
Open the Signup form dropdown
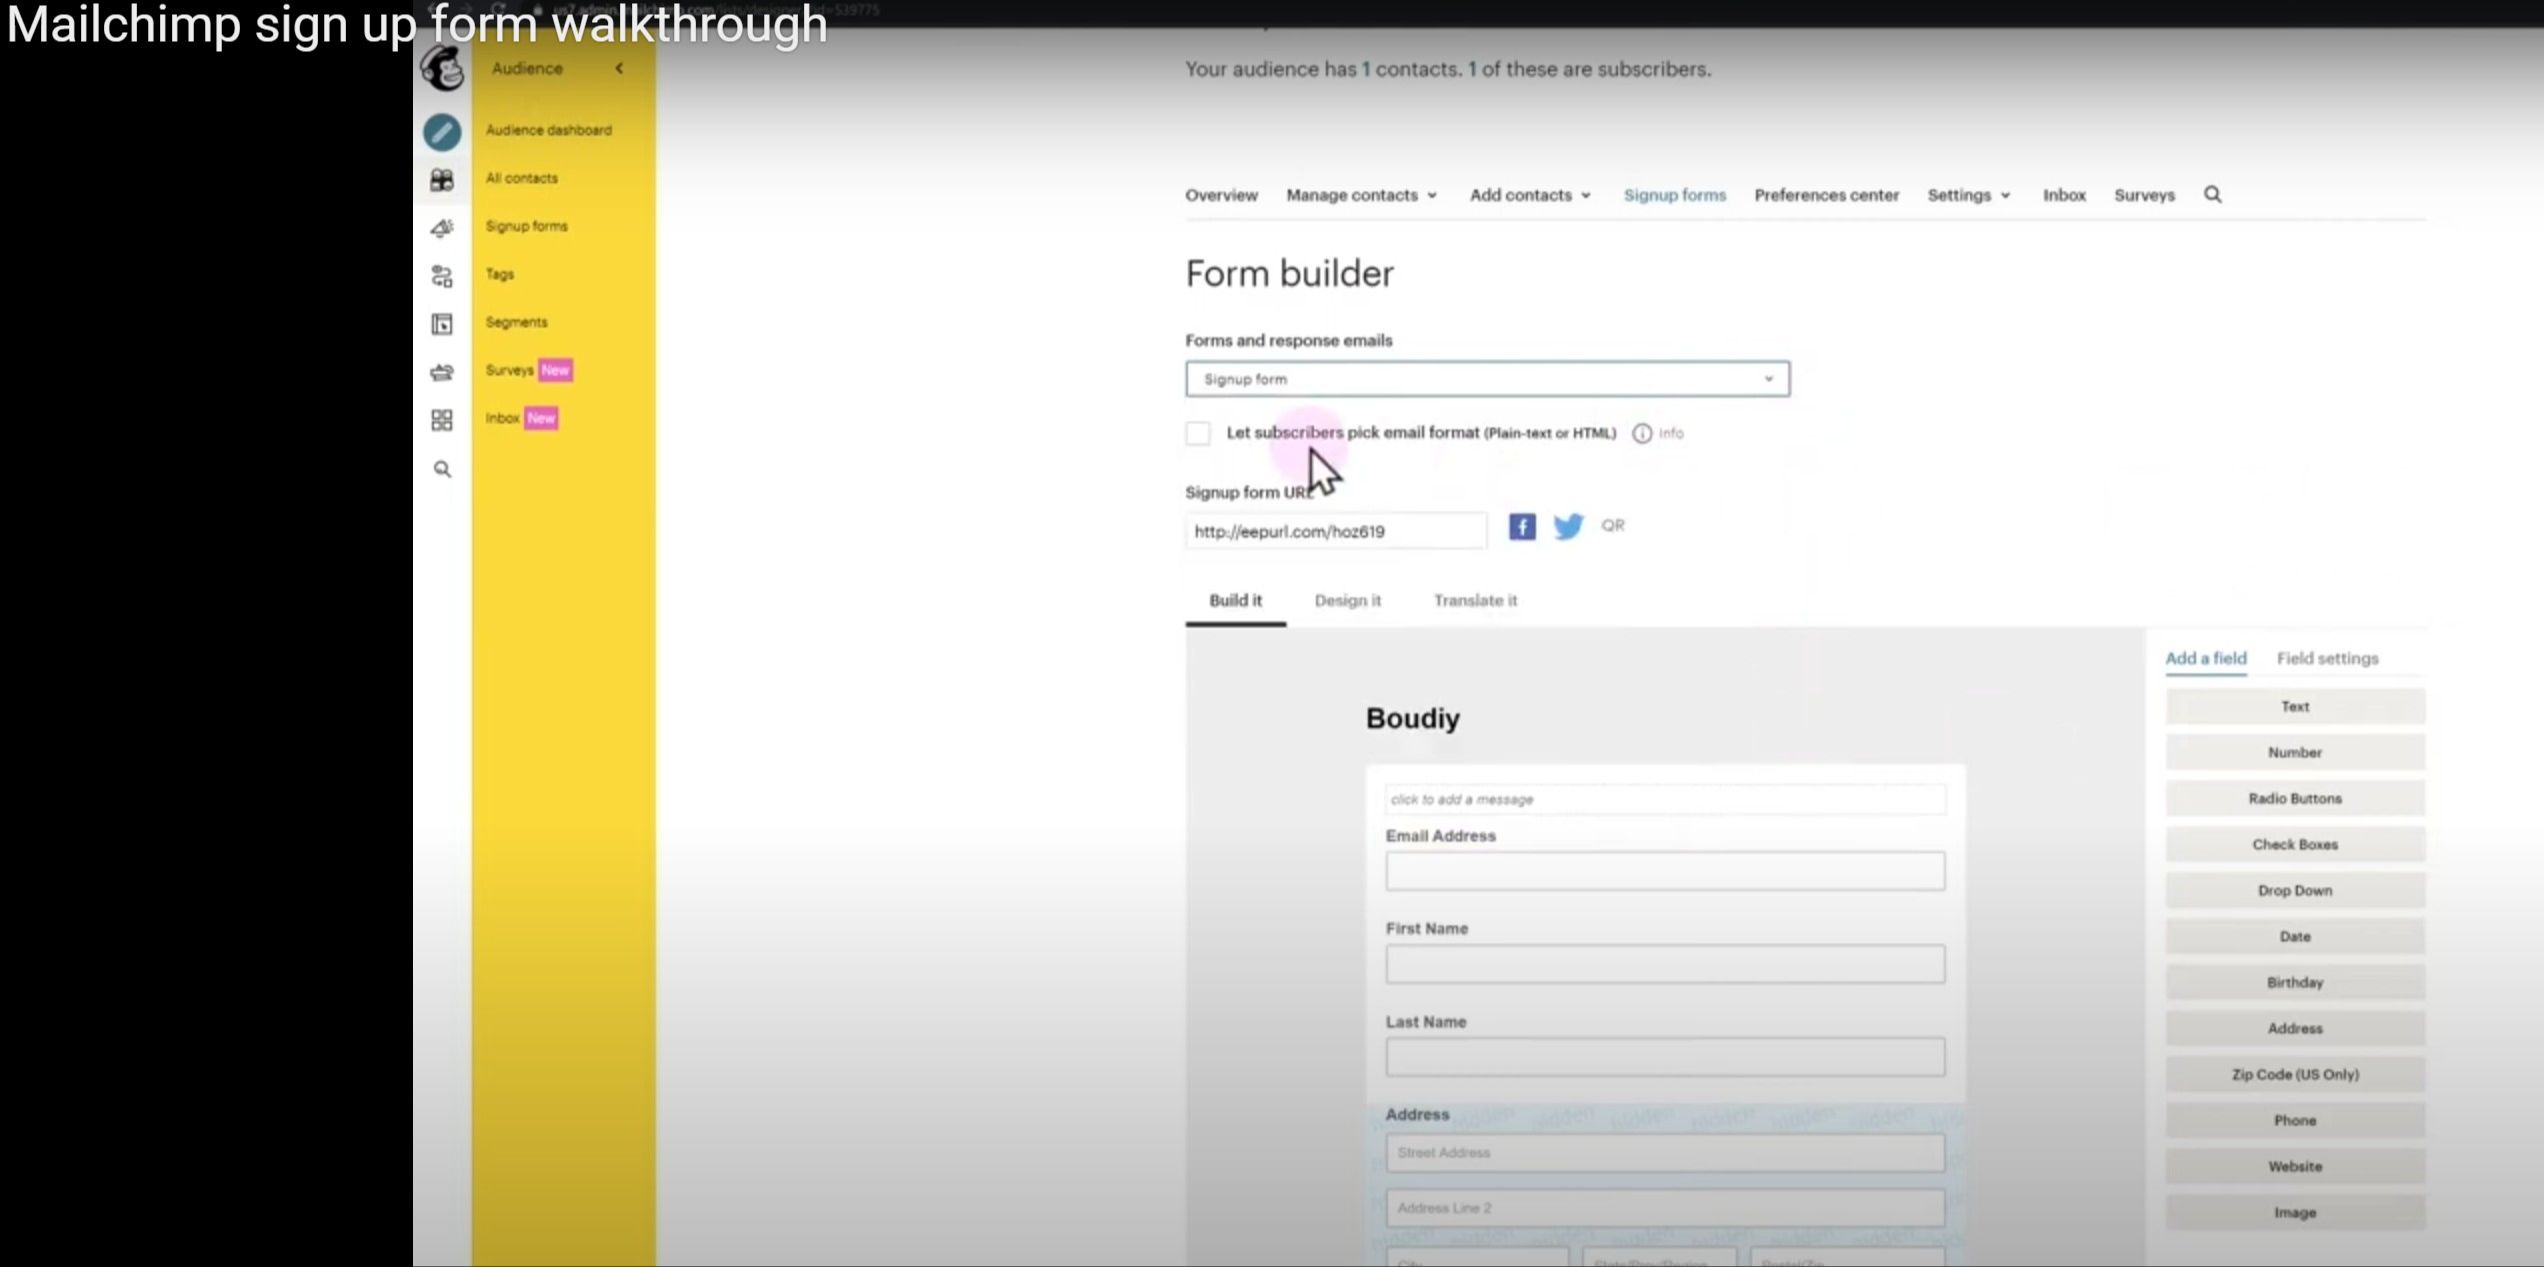(1487, 379)
